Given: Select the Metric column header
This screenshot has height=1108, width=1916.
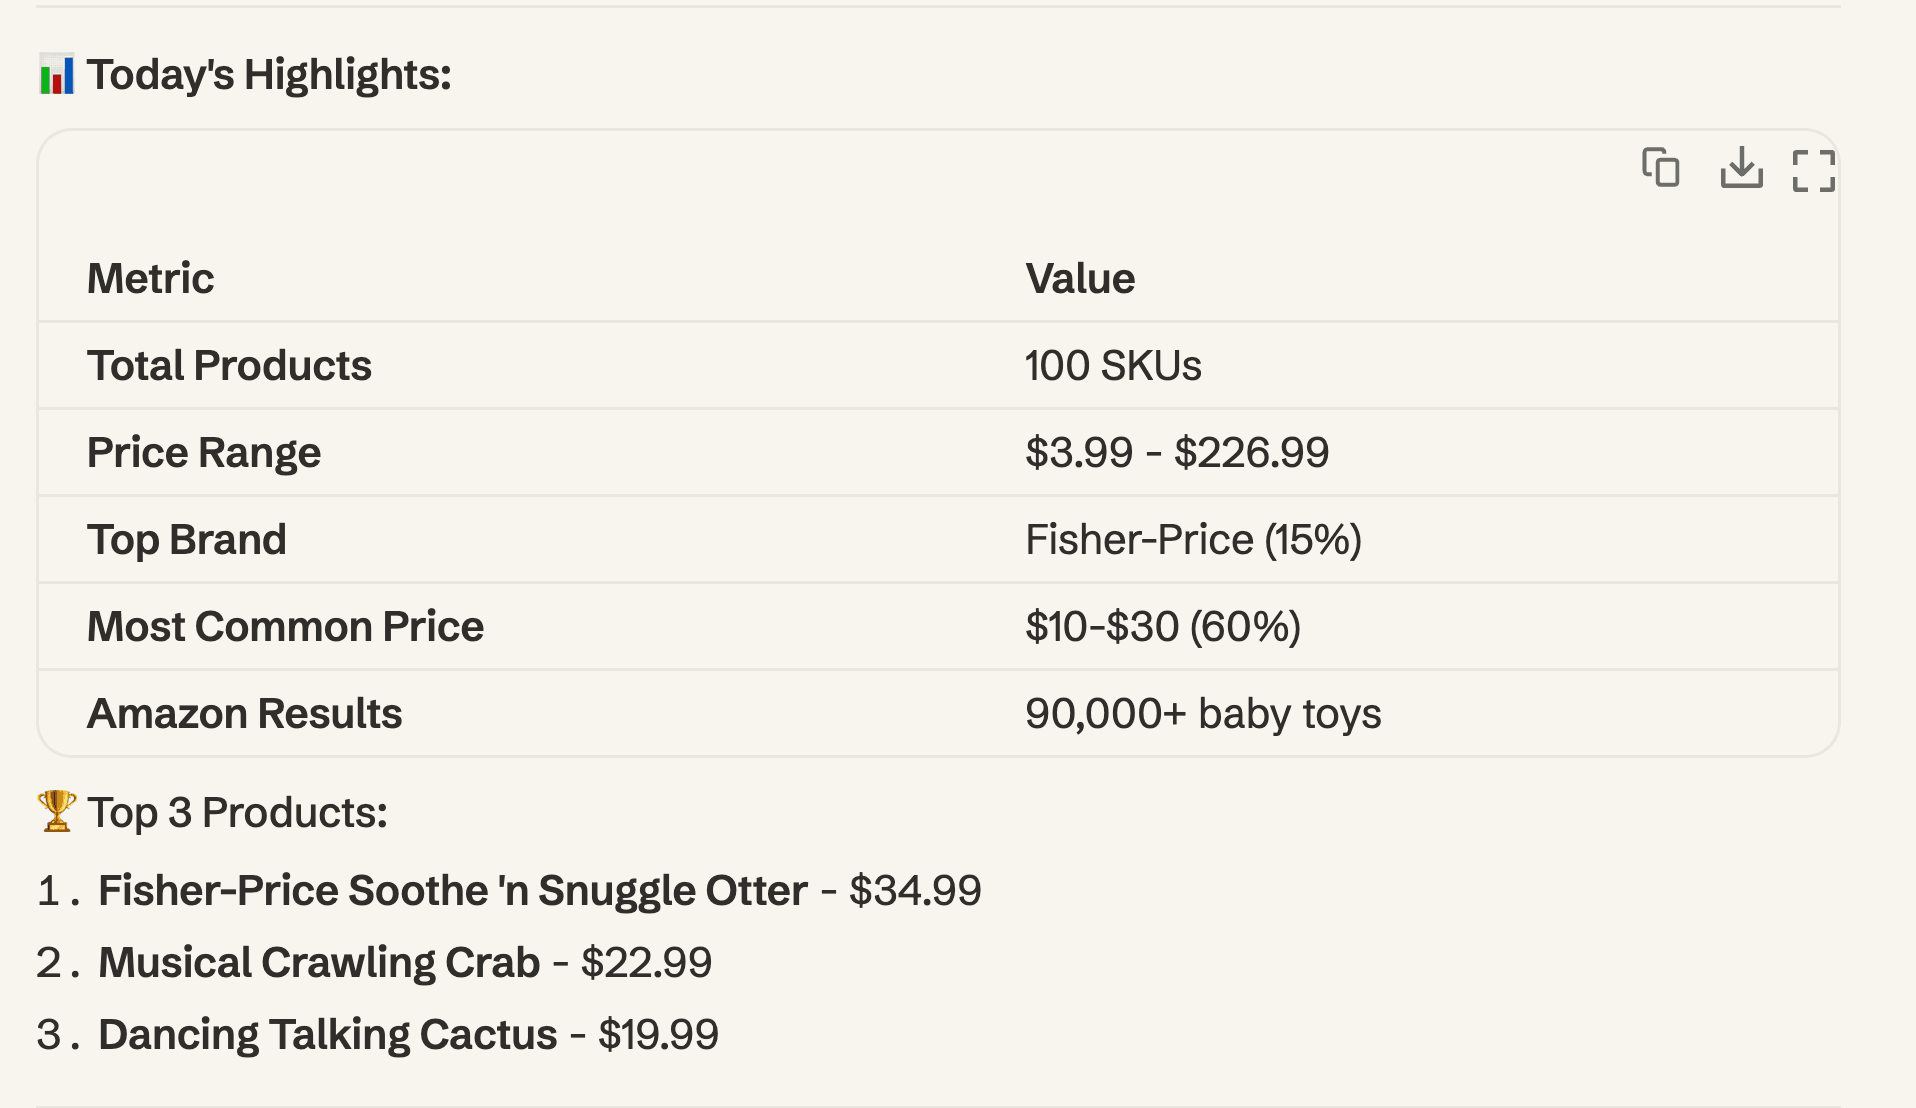Looking at the screenshot, I should coord(151,278).
